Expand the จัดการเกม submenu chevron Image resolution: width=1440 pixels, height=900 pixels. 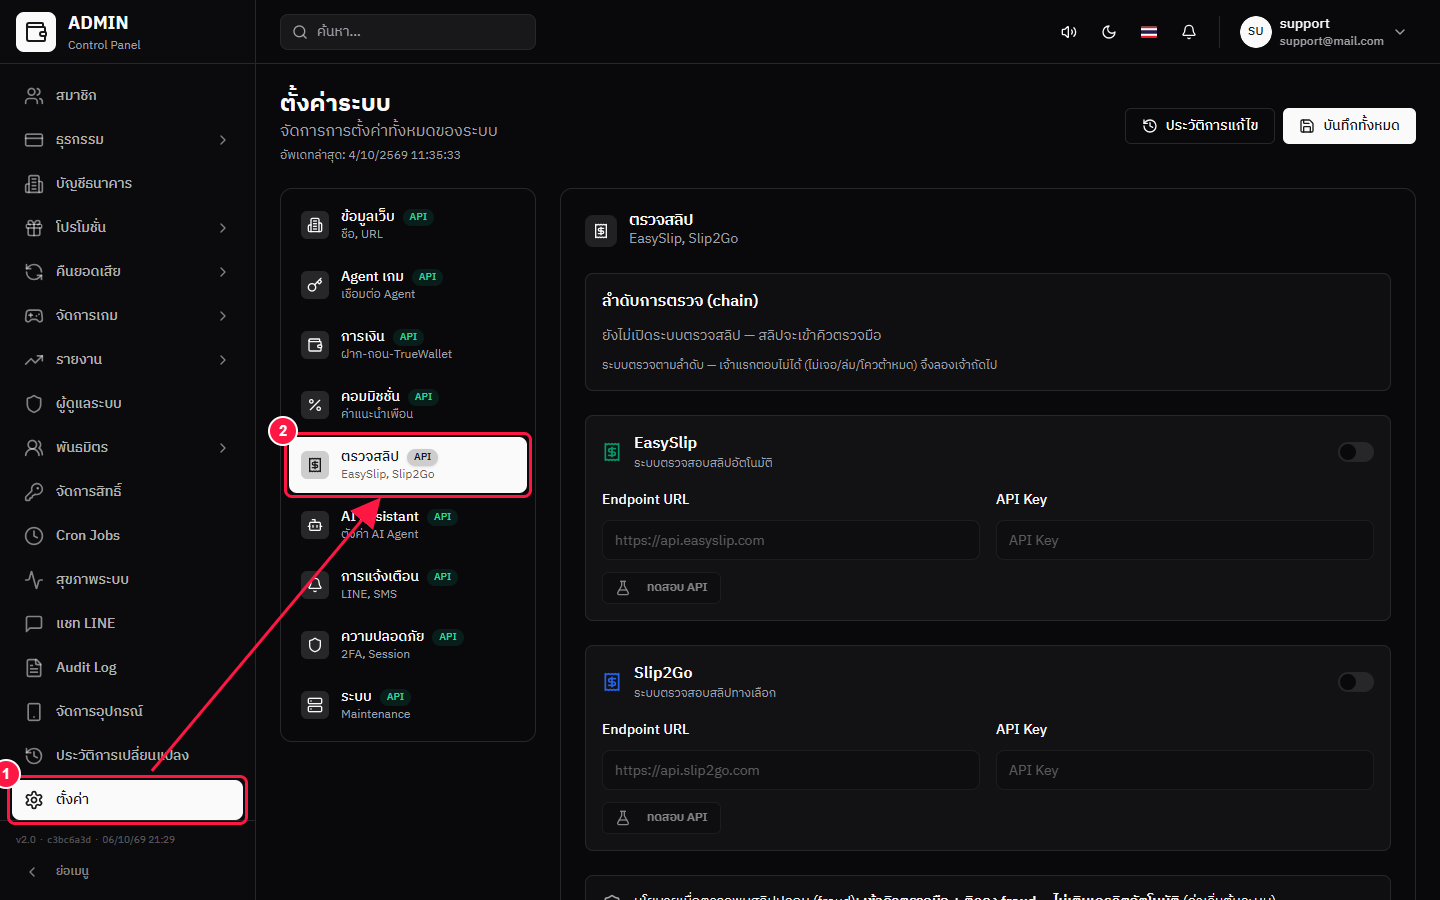pos(223,316)
